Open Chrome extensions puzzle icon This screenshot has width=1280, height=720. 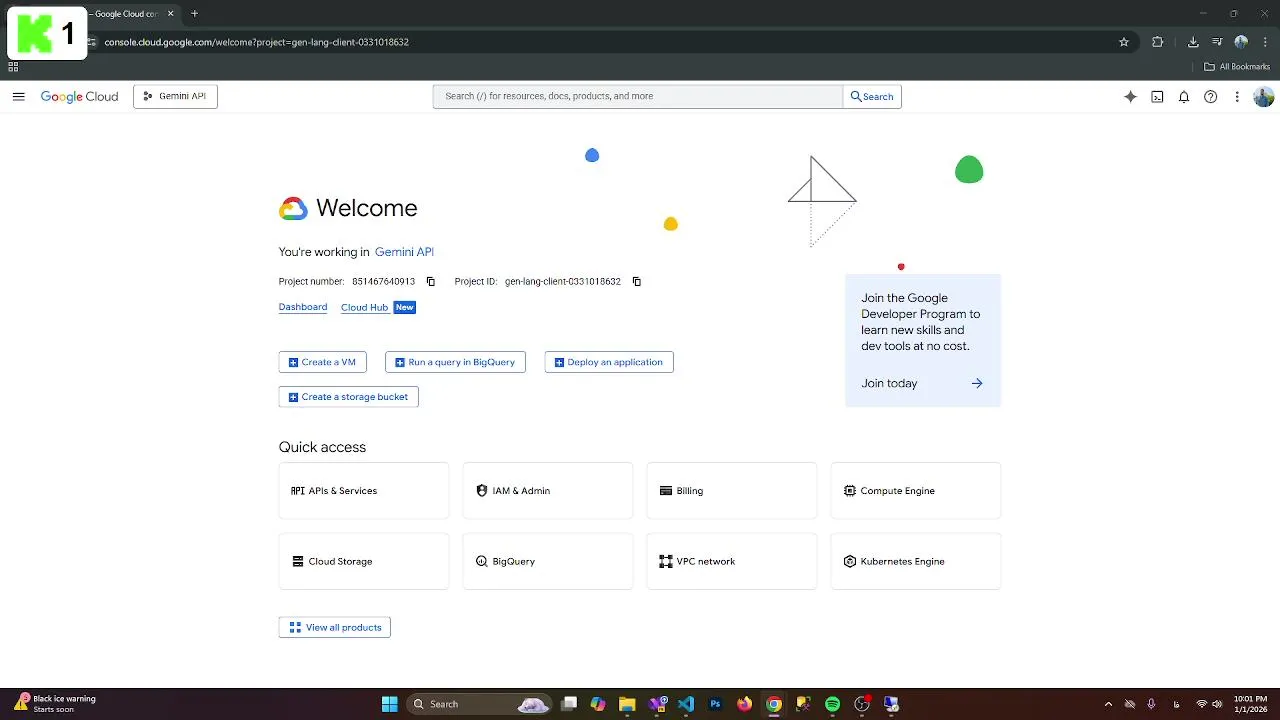(x=1158, y=42)
